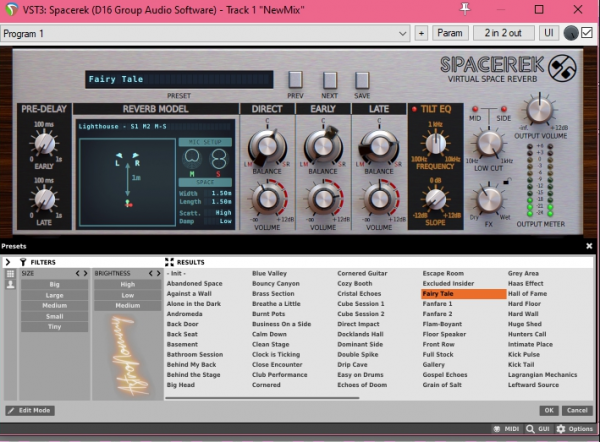This screenshot has height=442, width=600.
Task: Click the sound source marker in room display
Action: coord(128,203)
